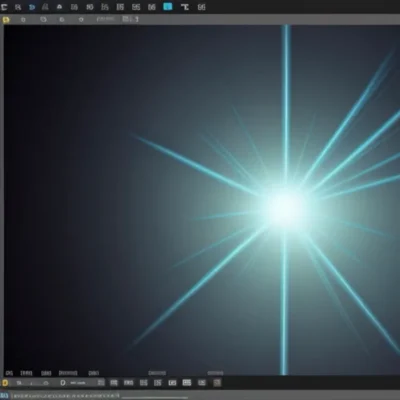Click the highlighted cyan square toolbar icon
This screenshot has height=400, width=400.
tap(168, 6)
